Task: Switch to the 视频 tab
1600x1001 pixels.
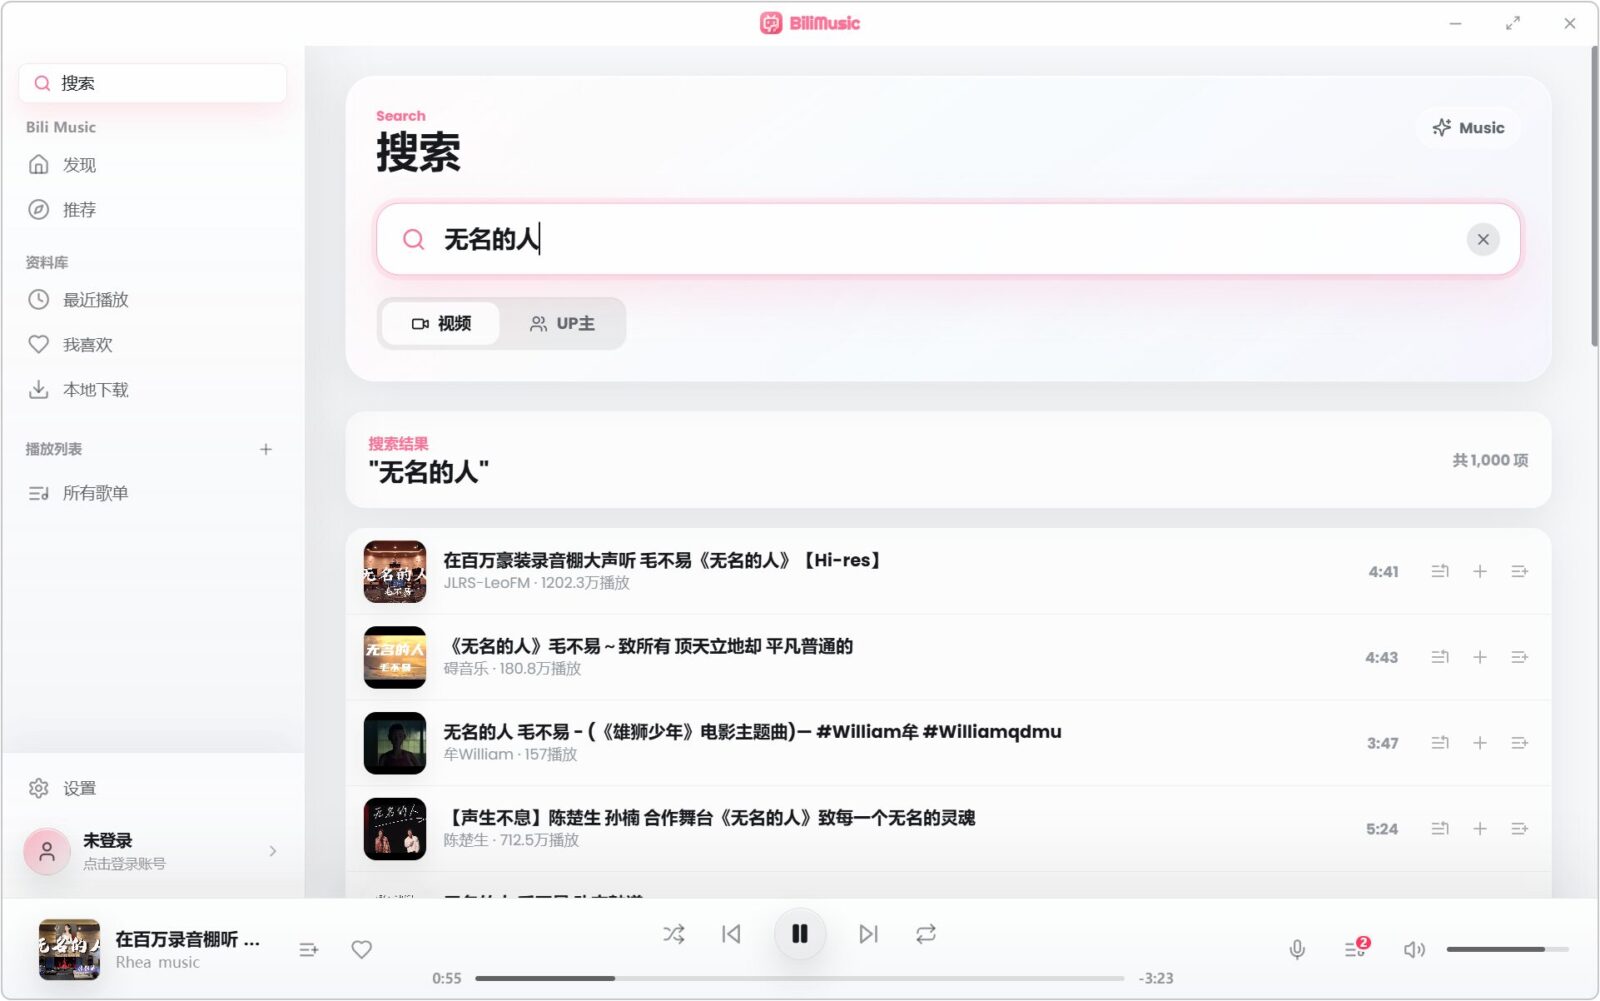Action: tap(441, 324)
